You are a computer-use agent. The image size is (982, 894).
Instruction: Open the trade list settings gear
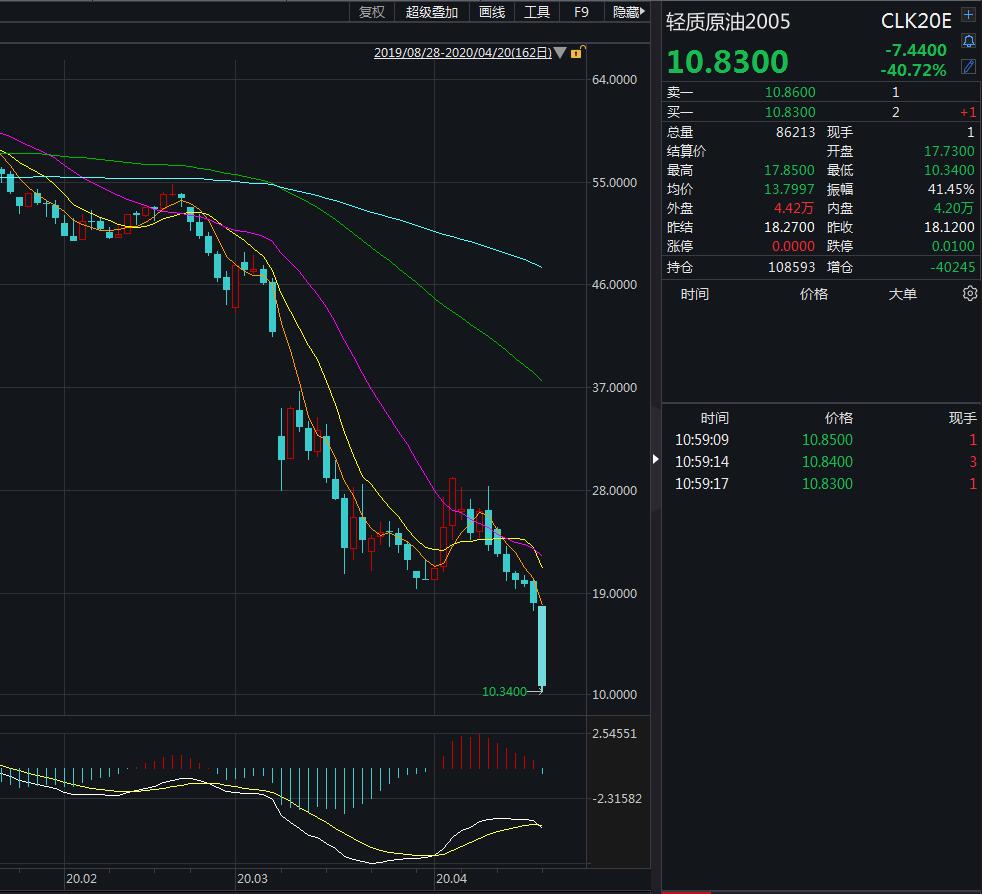coord(969,293)
